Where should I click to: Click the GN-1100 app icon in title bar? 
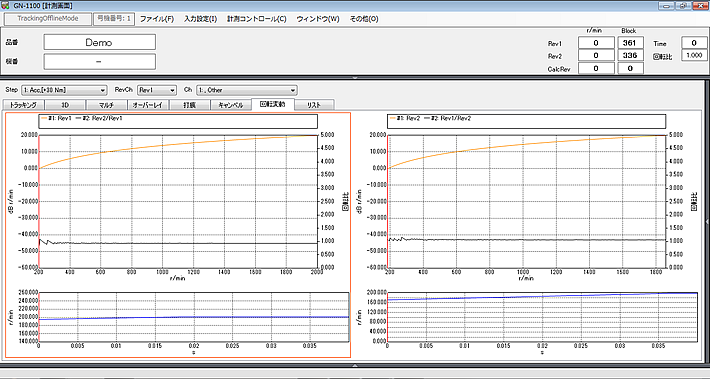tap(6, 5)
